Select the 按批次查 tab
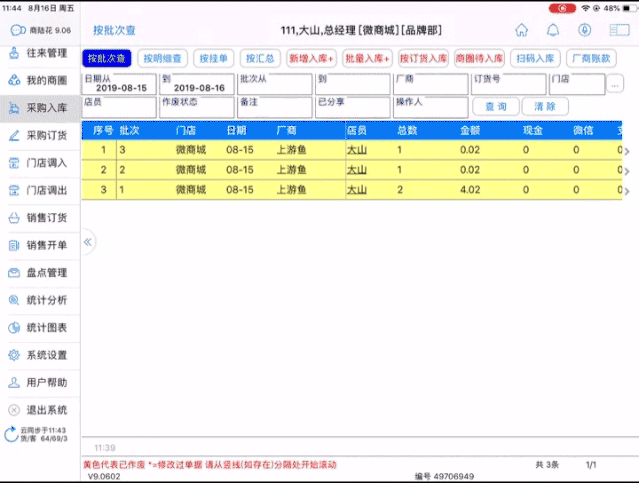The width and height of the screenshot is (639, 483). (x=107, y=58)
